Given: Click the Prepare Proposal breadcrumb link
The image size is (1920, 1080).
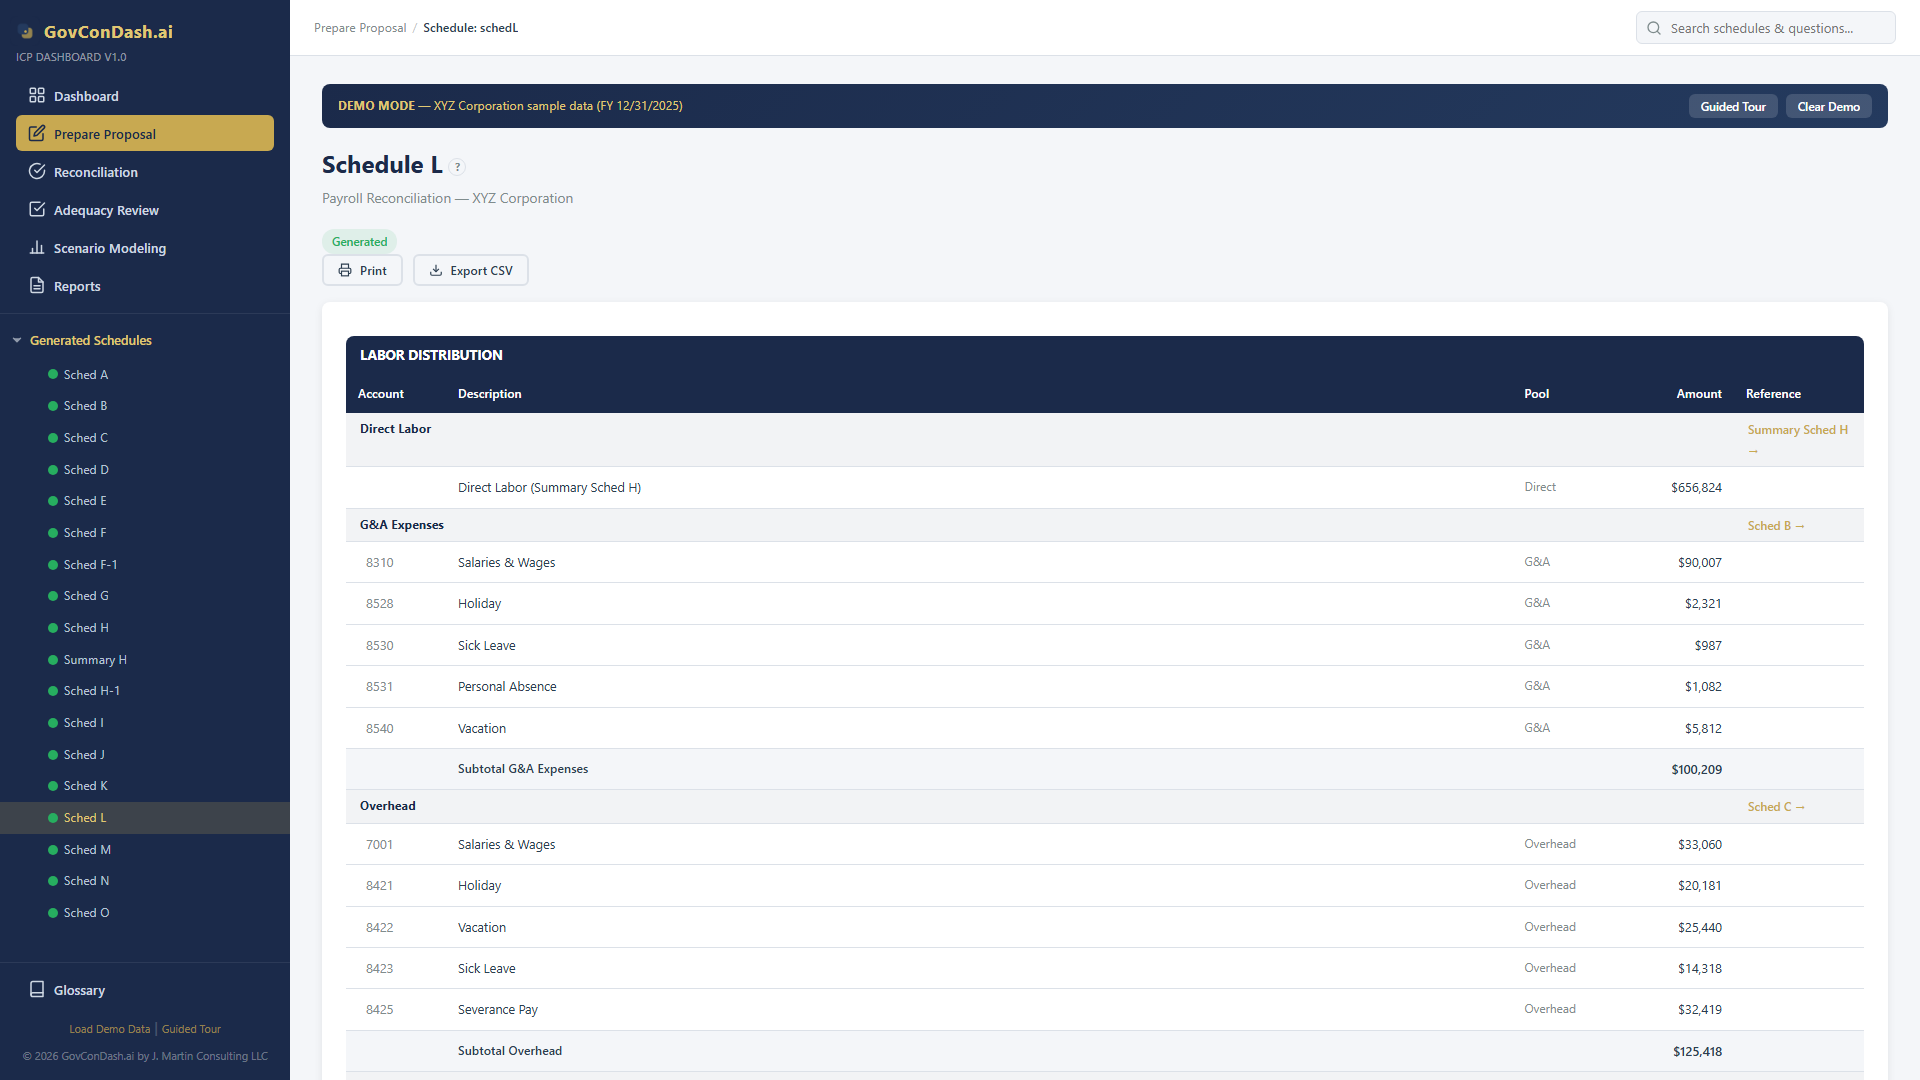Looking at the screenshot, I should 360,27.
